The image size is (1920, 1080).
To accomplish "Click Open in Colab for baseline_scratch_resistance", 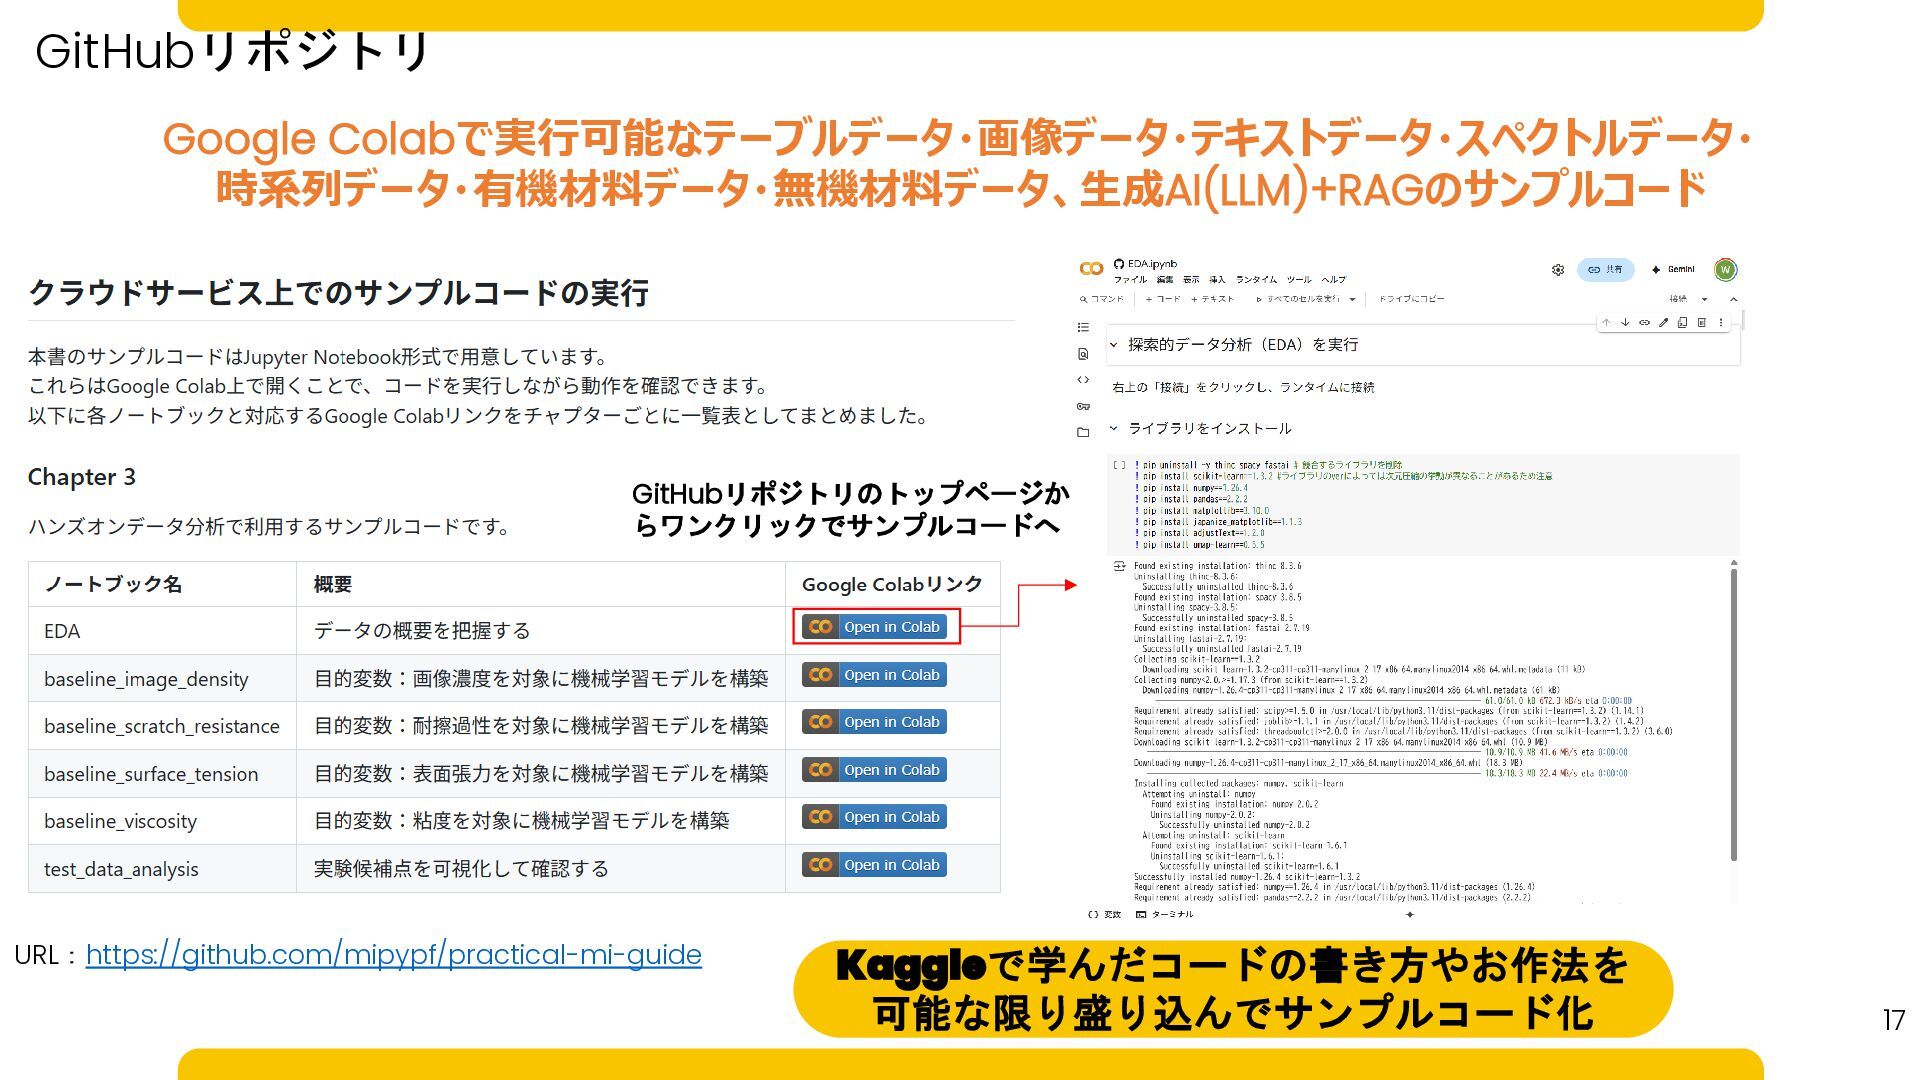I will (874, 722).
